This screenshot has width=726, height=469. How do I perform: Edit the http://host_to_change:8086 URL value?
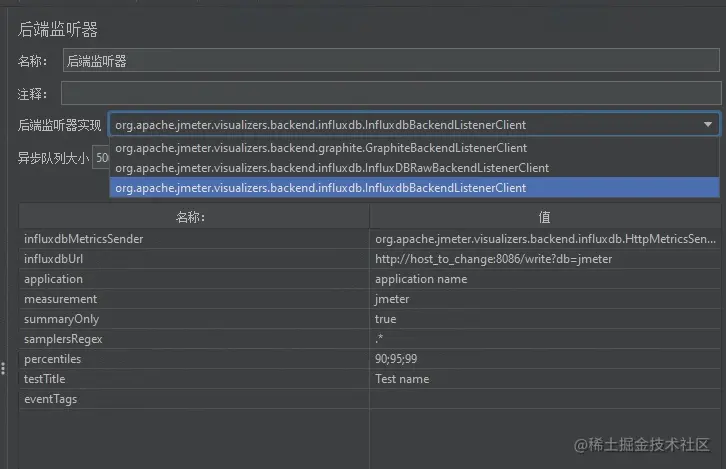(x=545, y=259)
